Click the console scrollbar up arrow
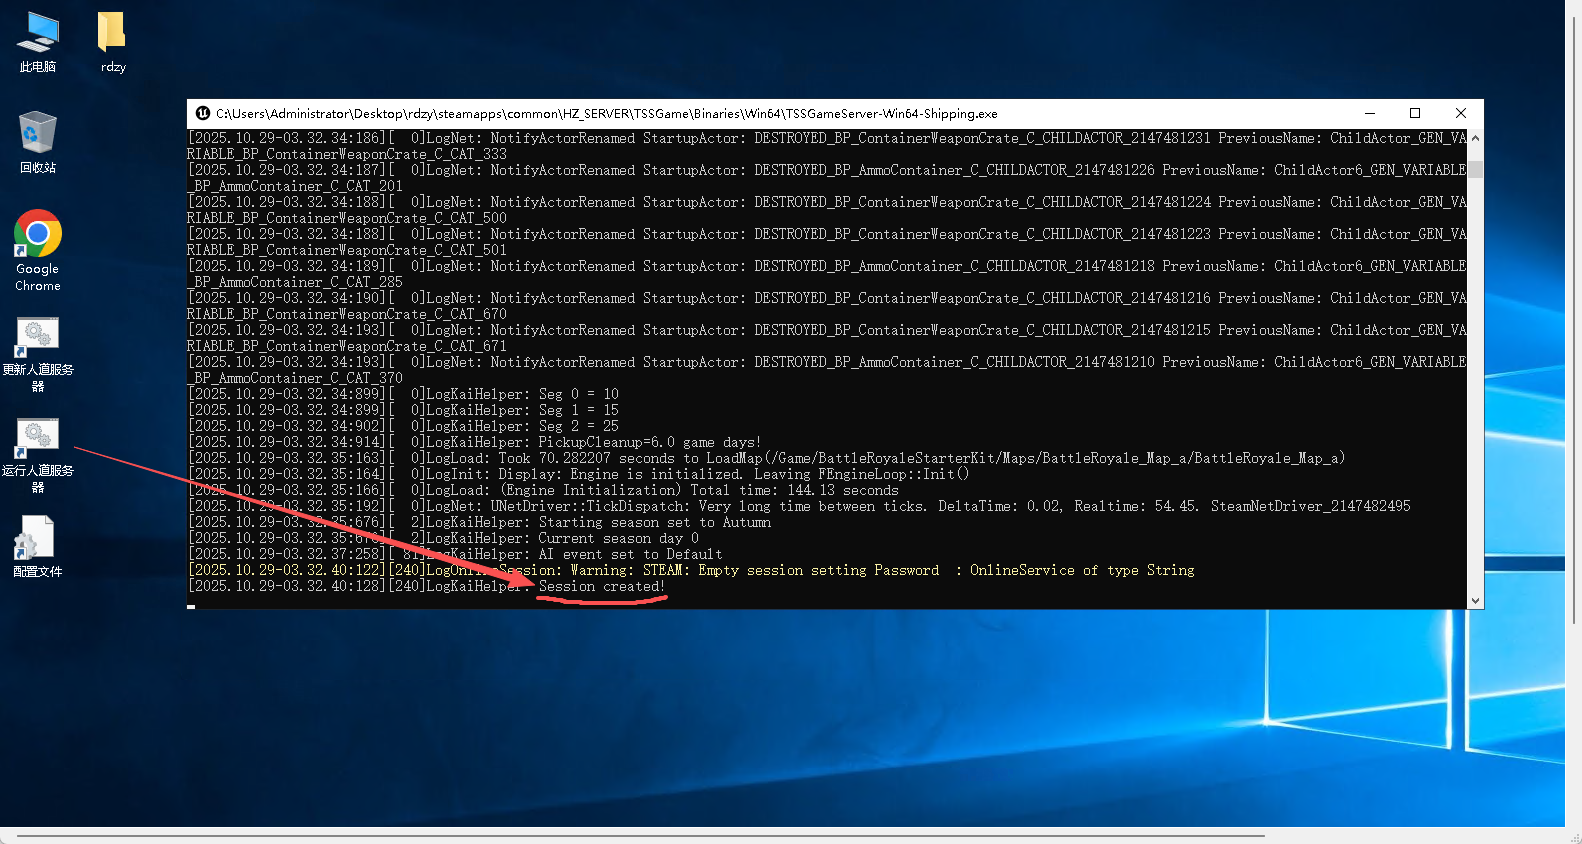The image size is (1582, 844). [x=1475, y=139]
